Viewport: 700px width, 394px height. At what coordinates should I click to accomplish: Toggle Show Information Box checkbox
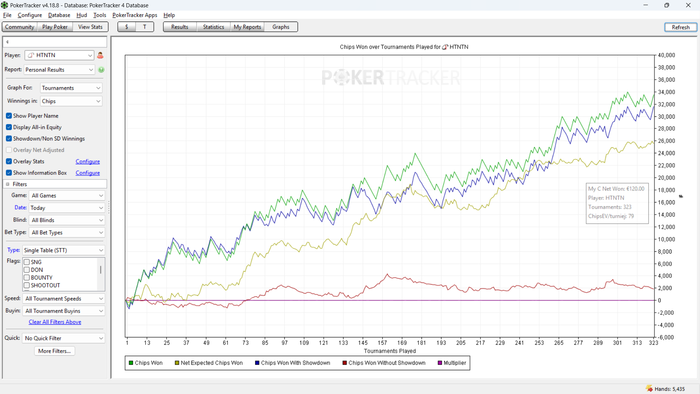(x=9, y=173)
